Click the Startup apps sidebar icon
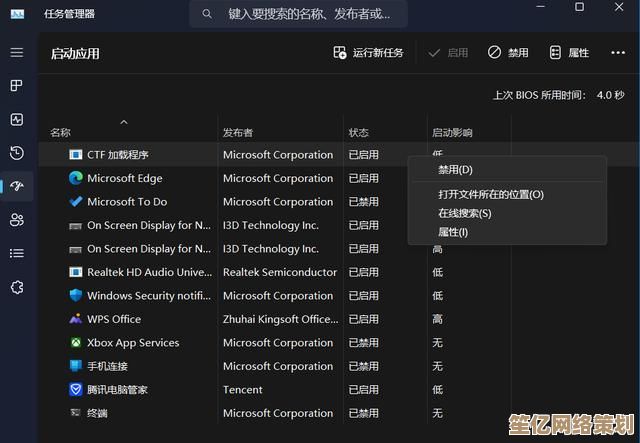 (x=17, y=186)
